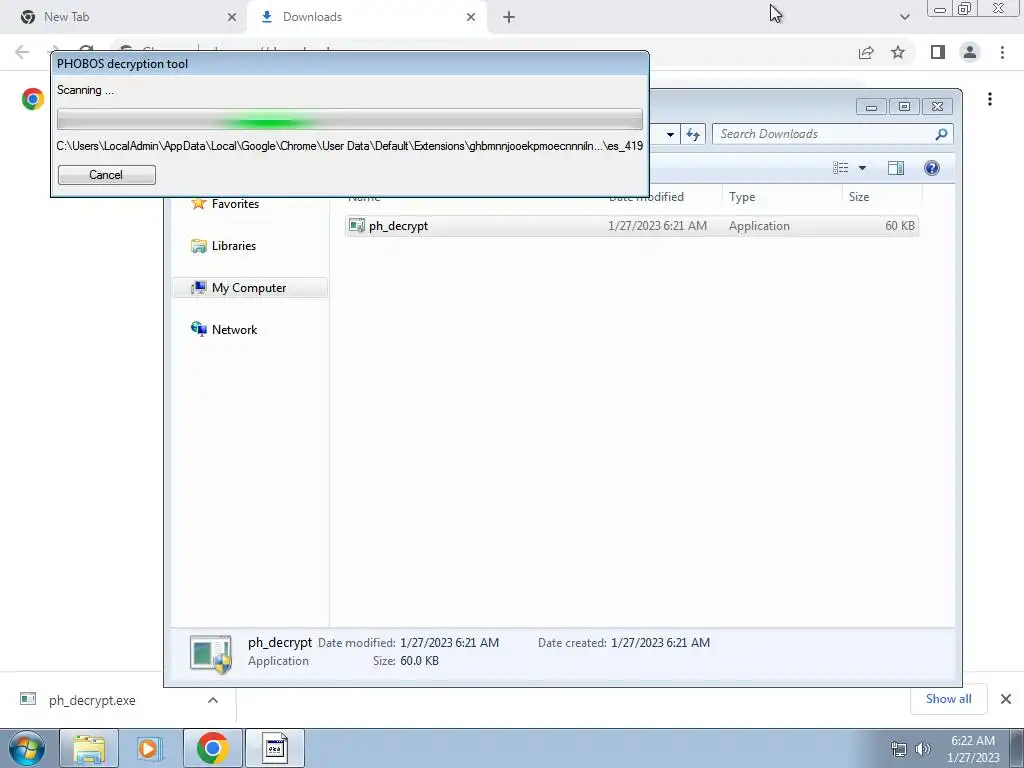Click the ph_decrypt details pane thumbnail
This screenshot has width=1024, height=768.
[210, 653]
